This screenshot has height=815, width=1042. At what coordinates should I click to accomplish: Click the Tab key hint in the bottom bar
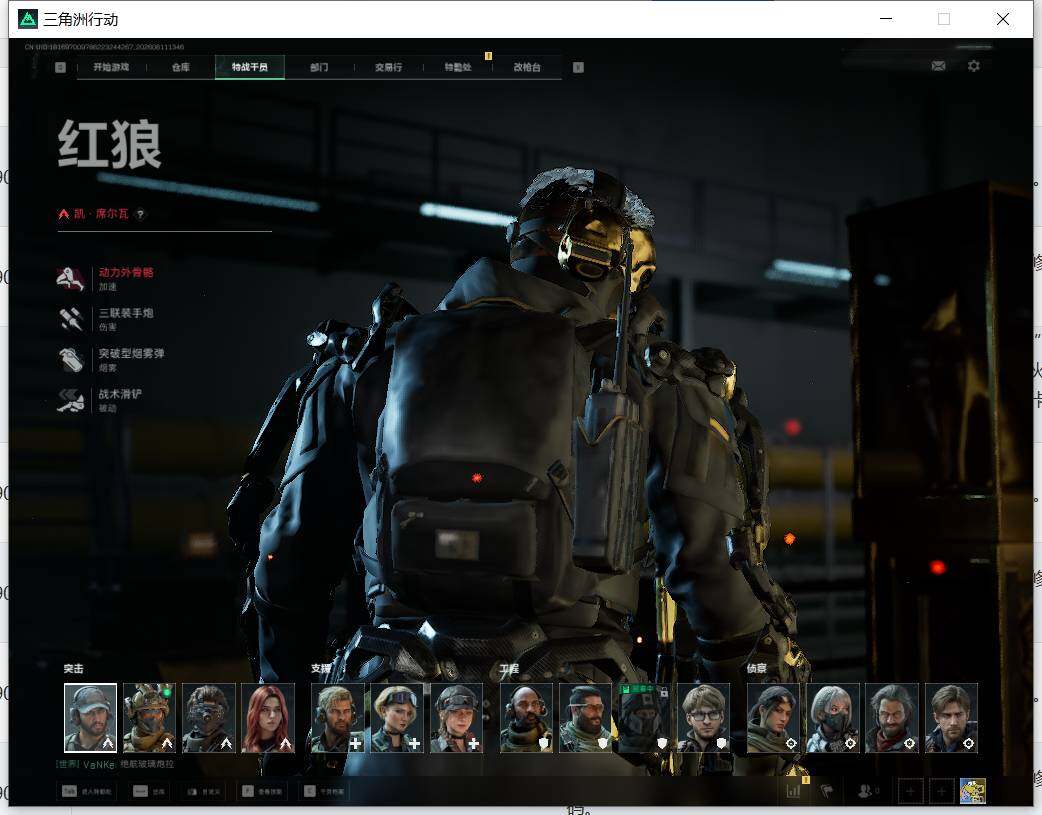[x=87, y=791]
